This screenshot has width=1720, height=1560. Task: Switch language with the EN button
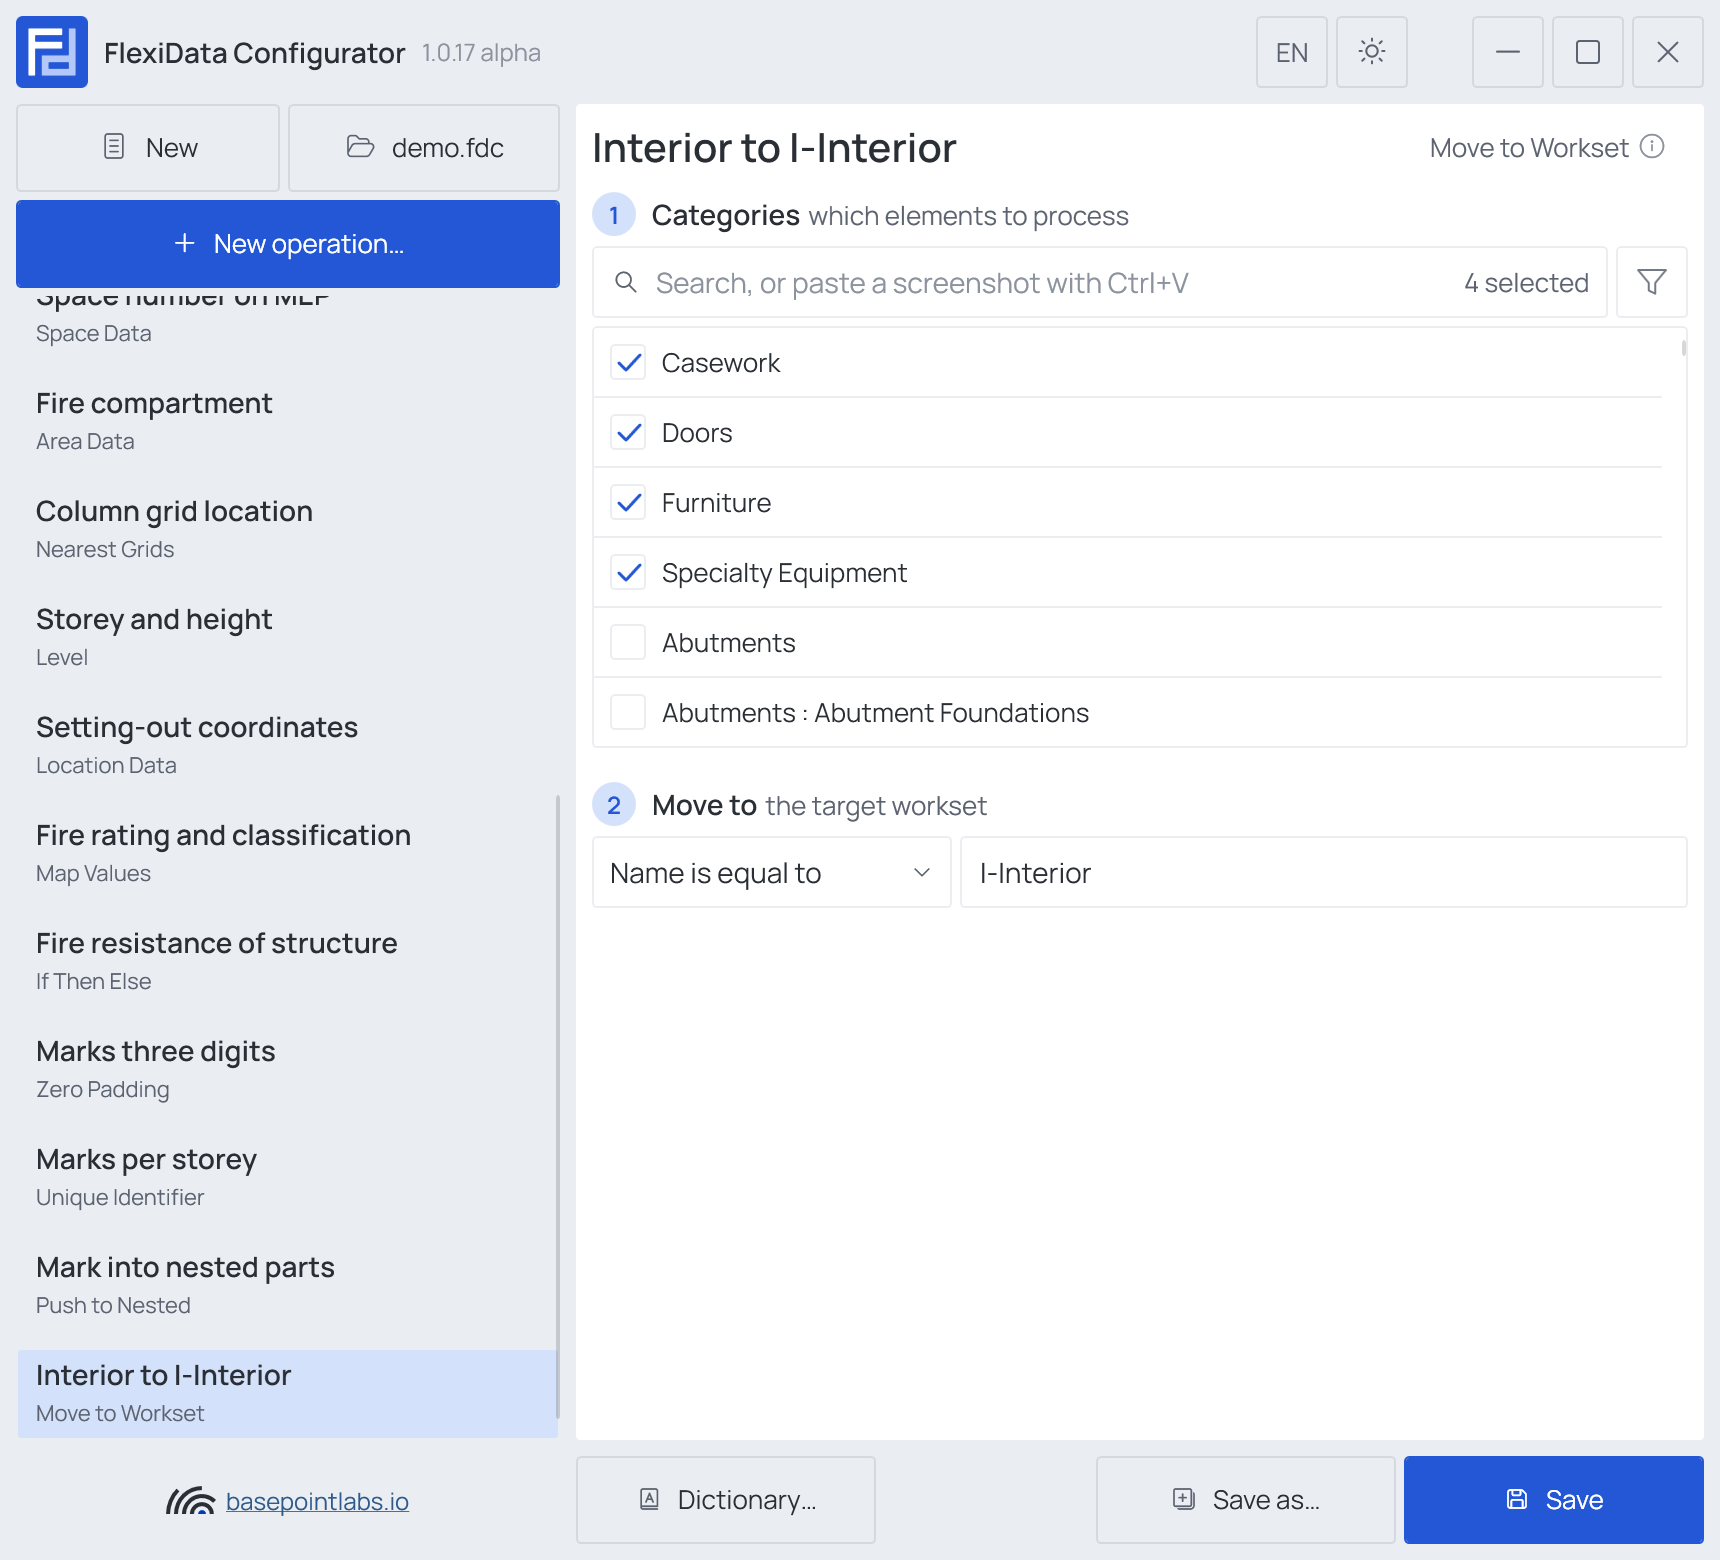pyautogui.click(x=1292, y=52)
